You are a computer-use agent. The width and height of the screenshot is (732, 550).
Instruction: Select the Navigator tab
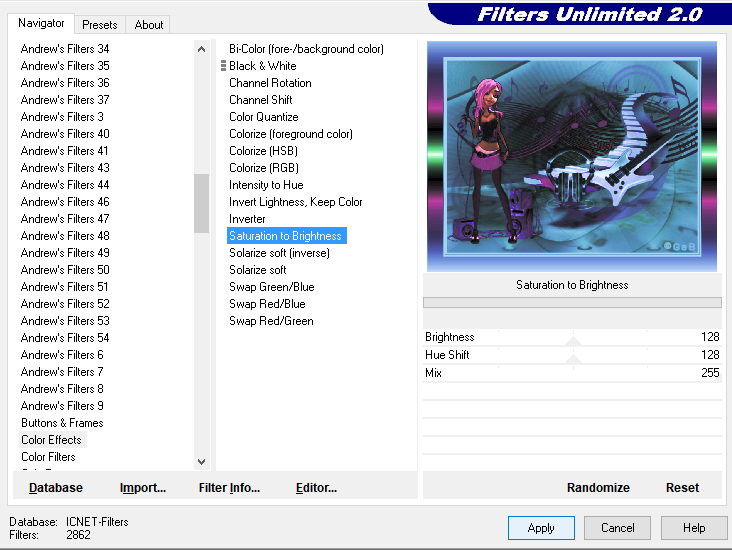point(41,23)
